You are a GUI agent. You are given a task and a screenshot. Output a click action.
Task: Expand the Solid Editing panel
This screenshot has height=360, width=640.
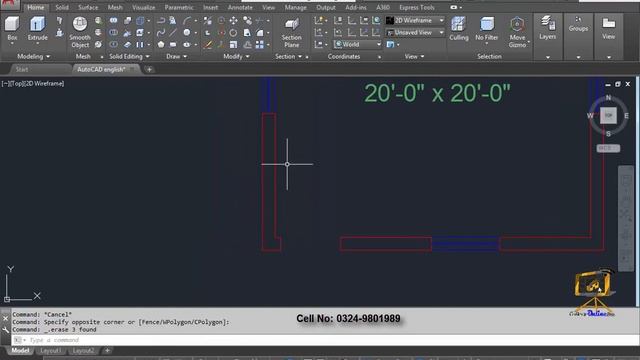129,56
